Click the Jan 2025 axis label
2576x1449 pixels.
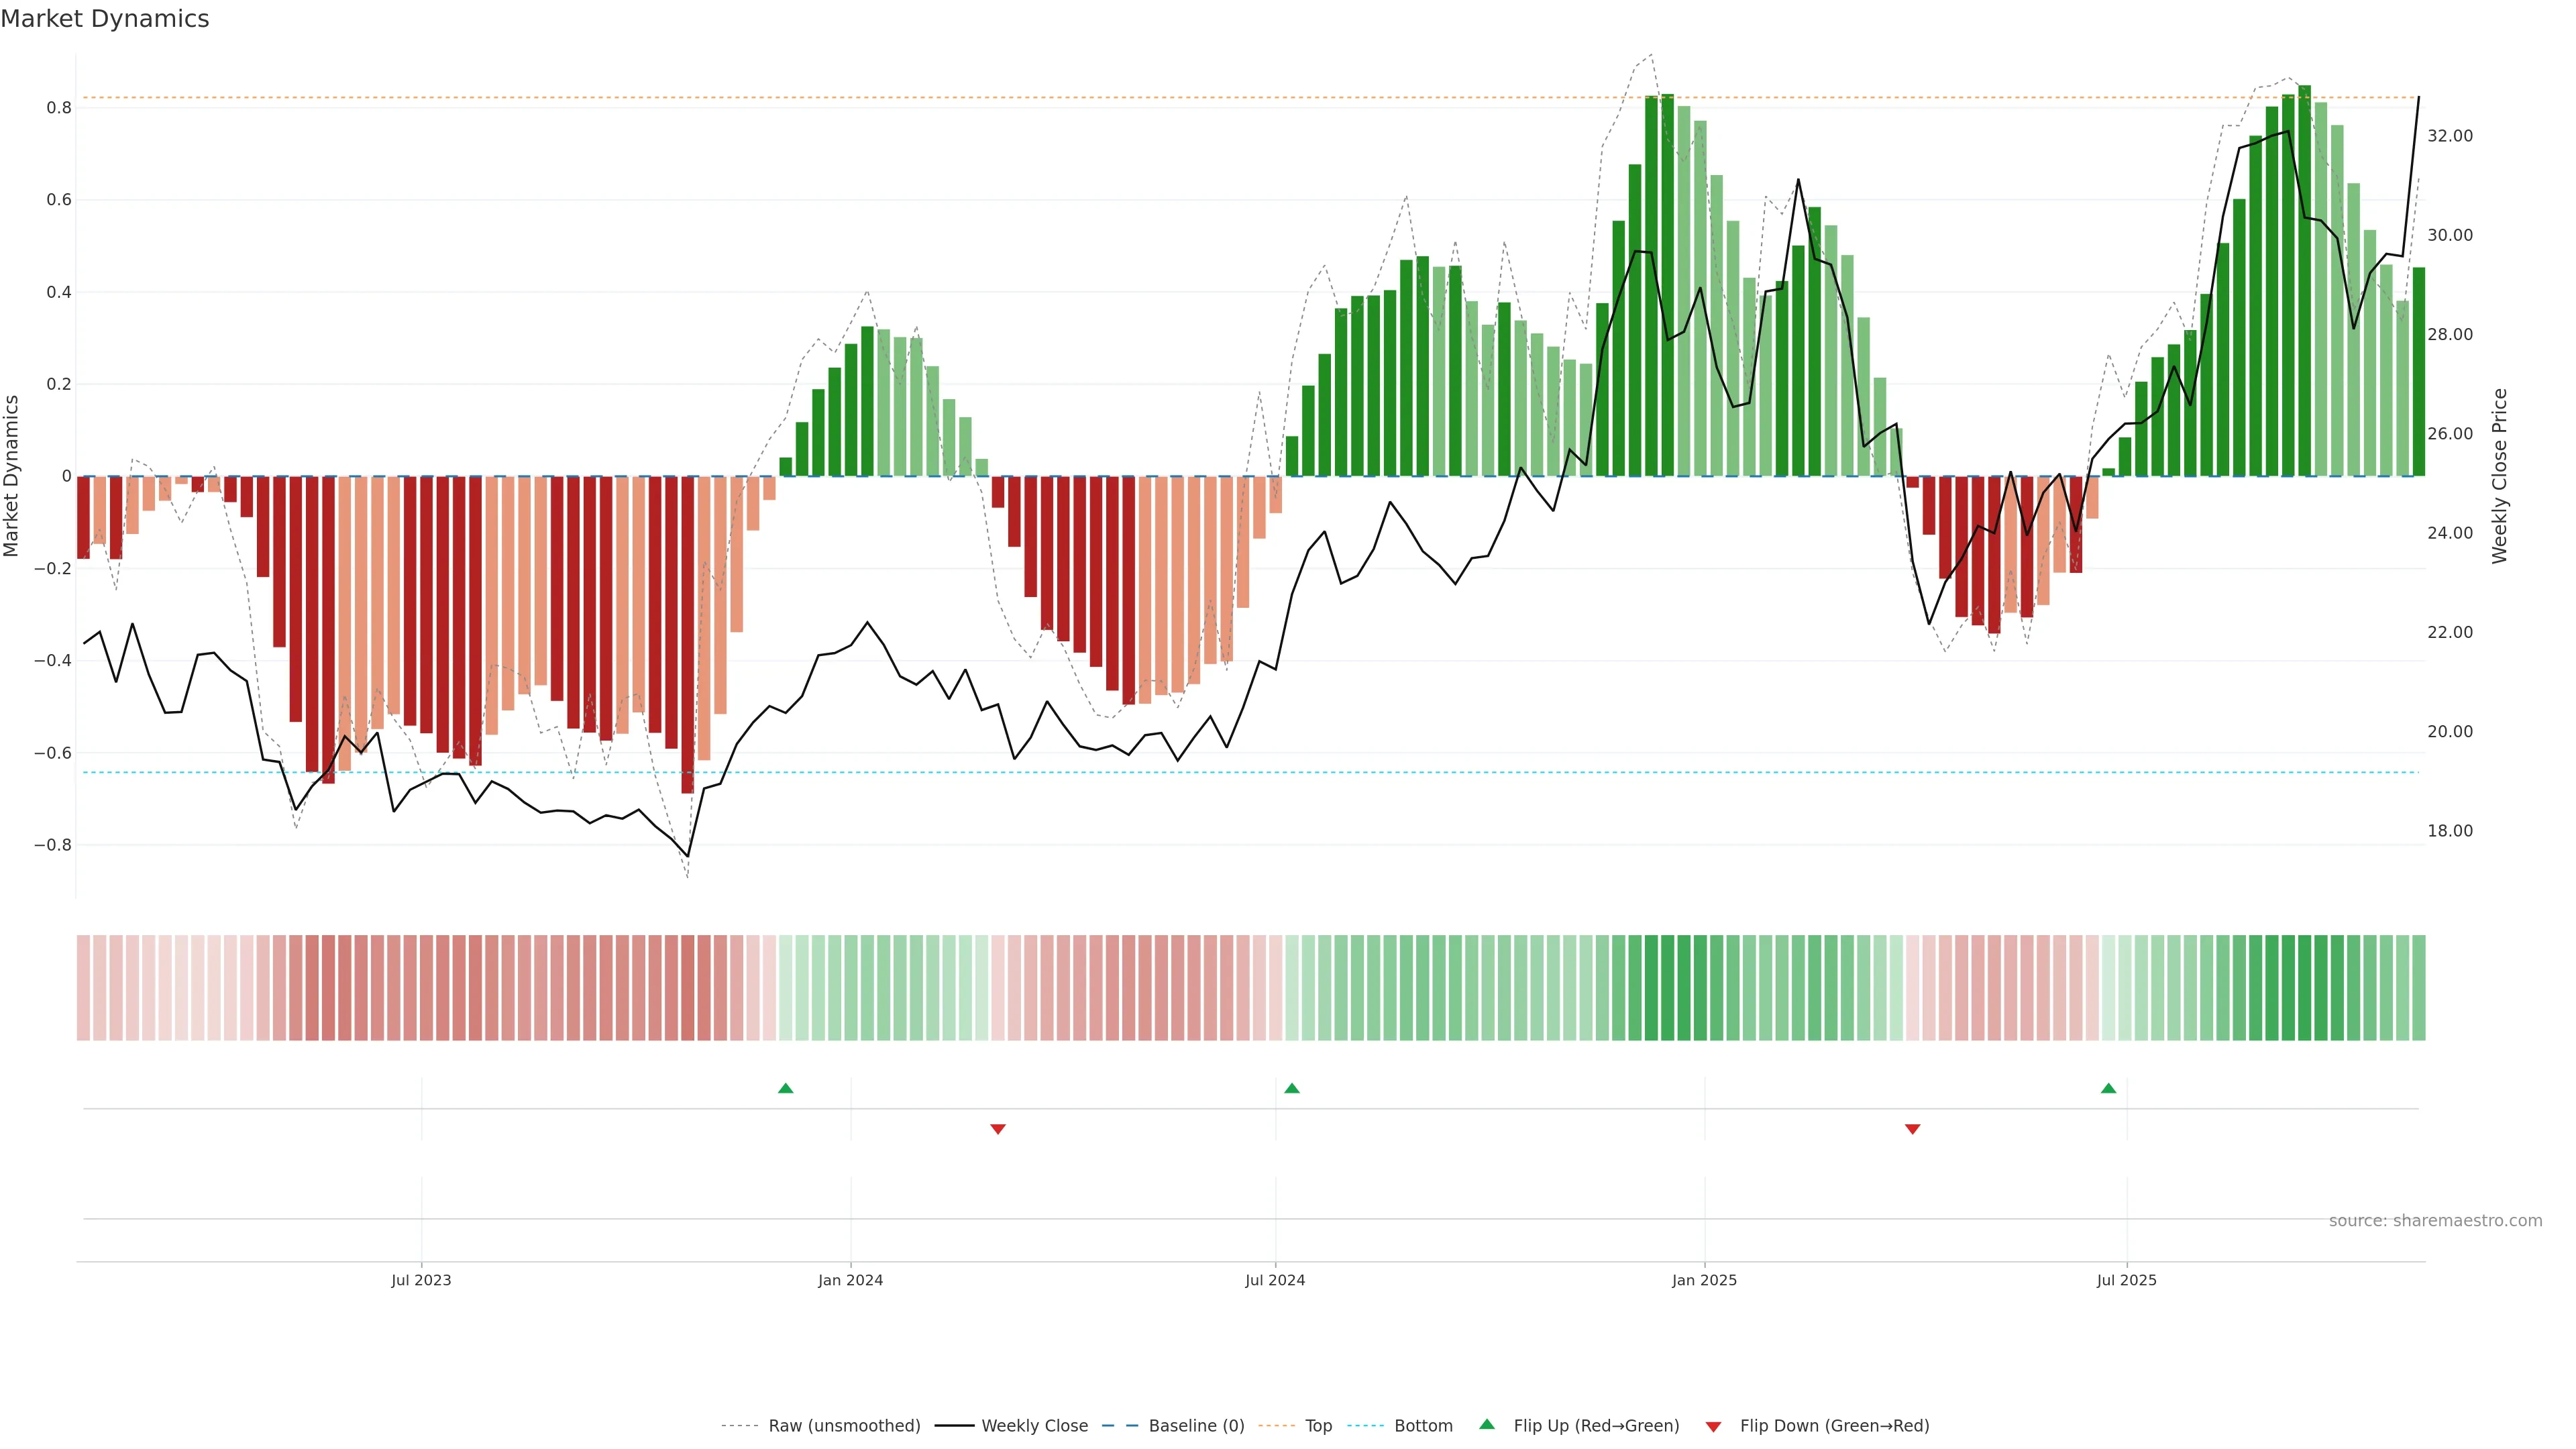point(1704,1280)
